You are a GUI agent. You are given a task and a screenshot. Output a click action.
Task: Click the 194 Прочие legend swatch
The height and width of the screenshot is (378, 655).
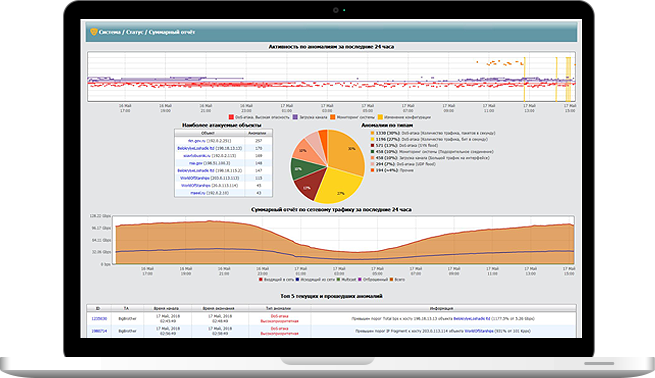(x=373, y=170)
